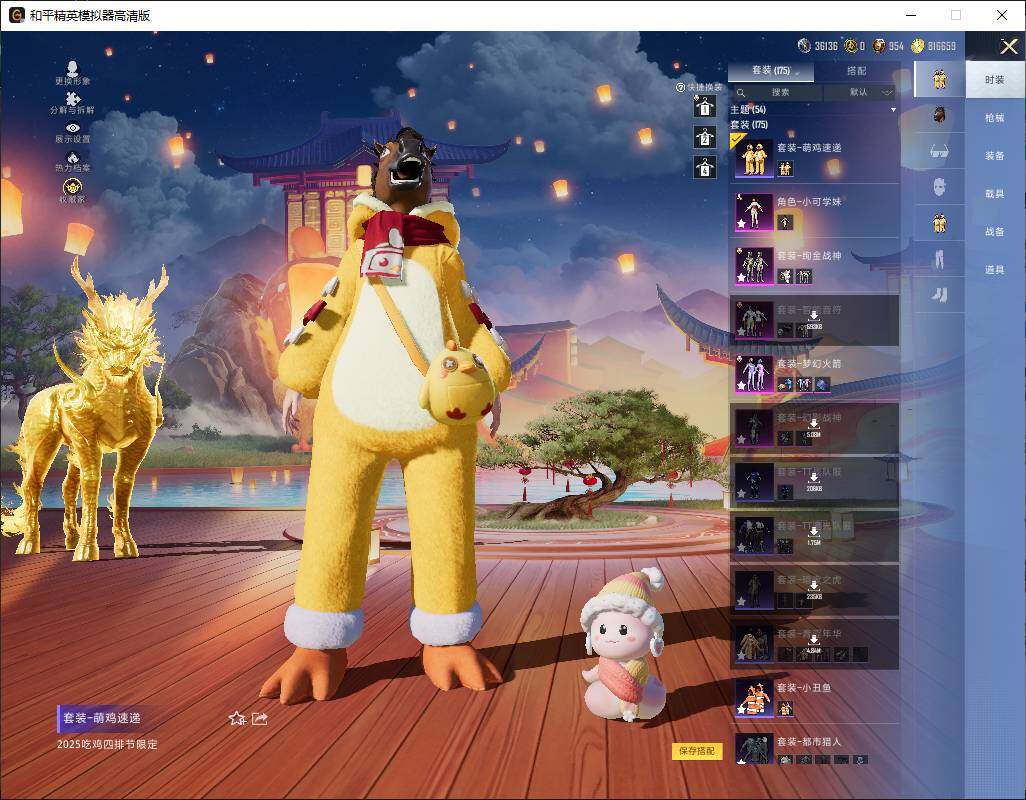Screen dimensions: 1026x800
Task: Download the 693KB outfit set
Action: (814, 320)
